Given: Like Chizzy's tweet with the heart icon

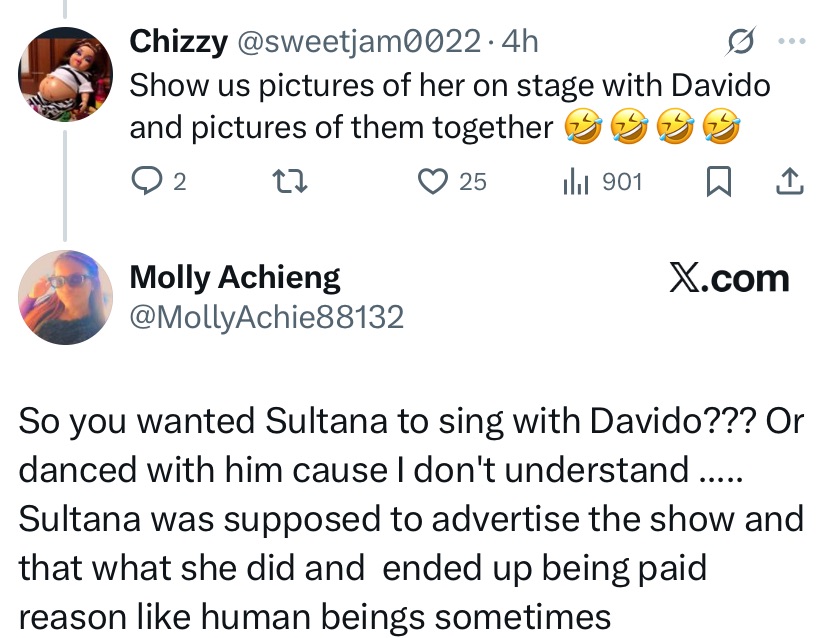Looking at the screenshot, I should click(x=431, y=181).
